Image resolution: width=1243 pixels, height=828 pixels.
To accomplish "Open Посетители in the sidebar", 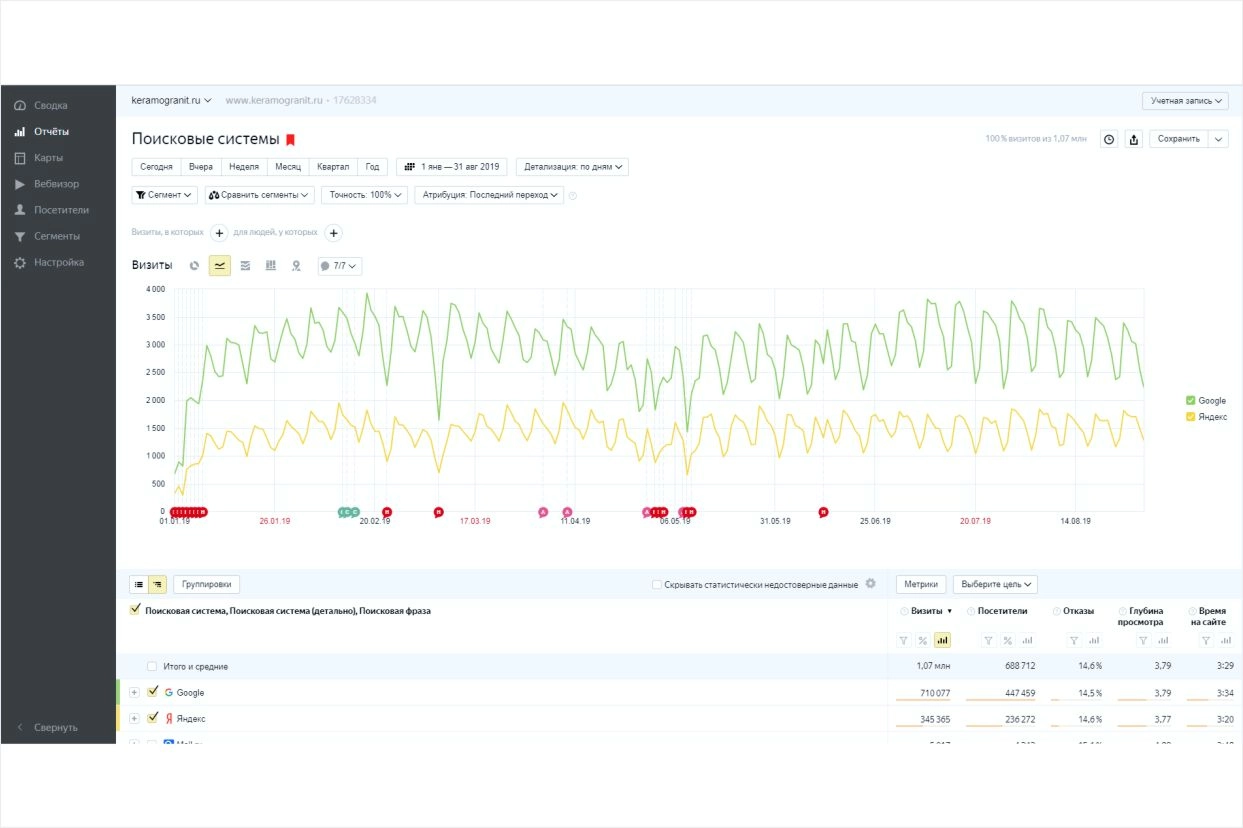I will tap(61, 210).
